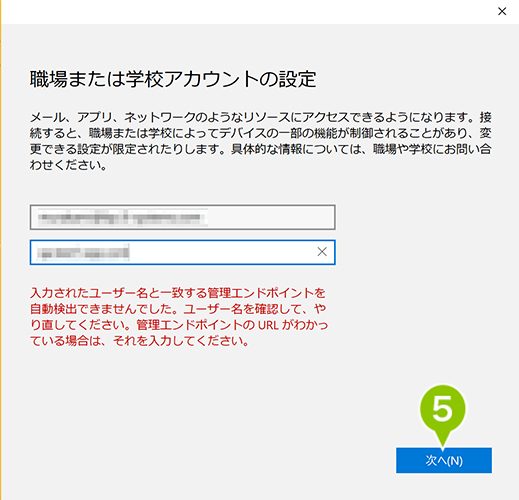The height and width of the screenshot is (500, 519).
Task: Click the blurred password text in second field
Action: 83,252
